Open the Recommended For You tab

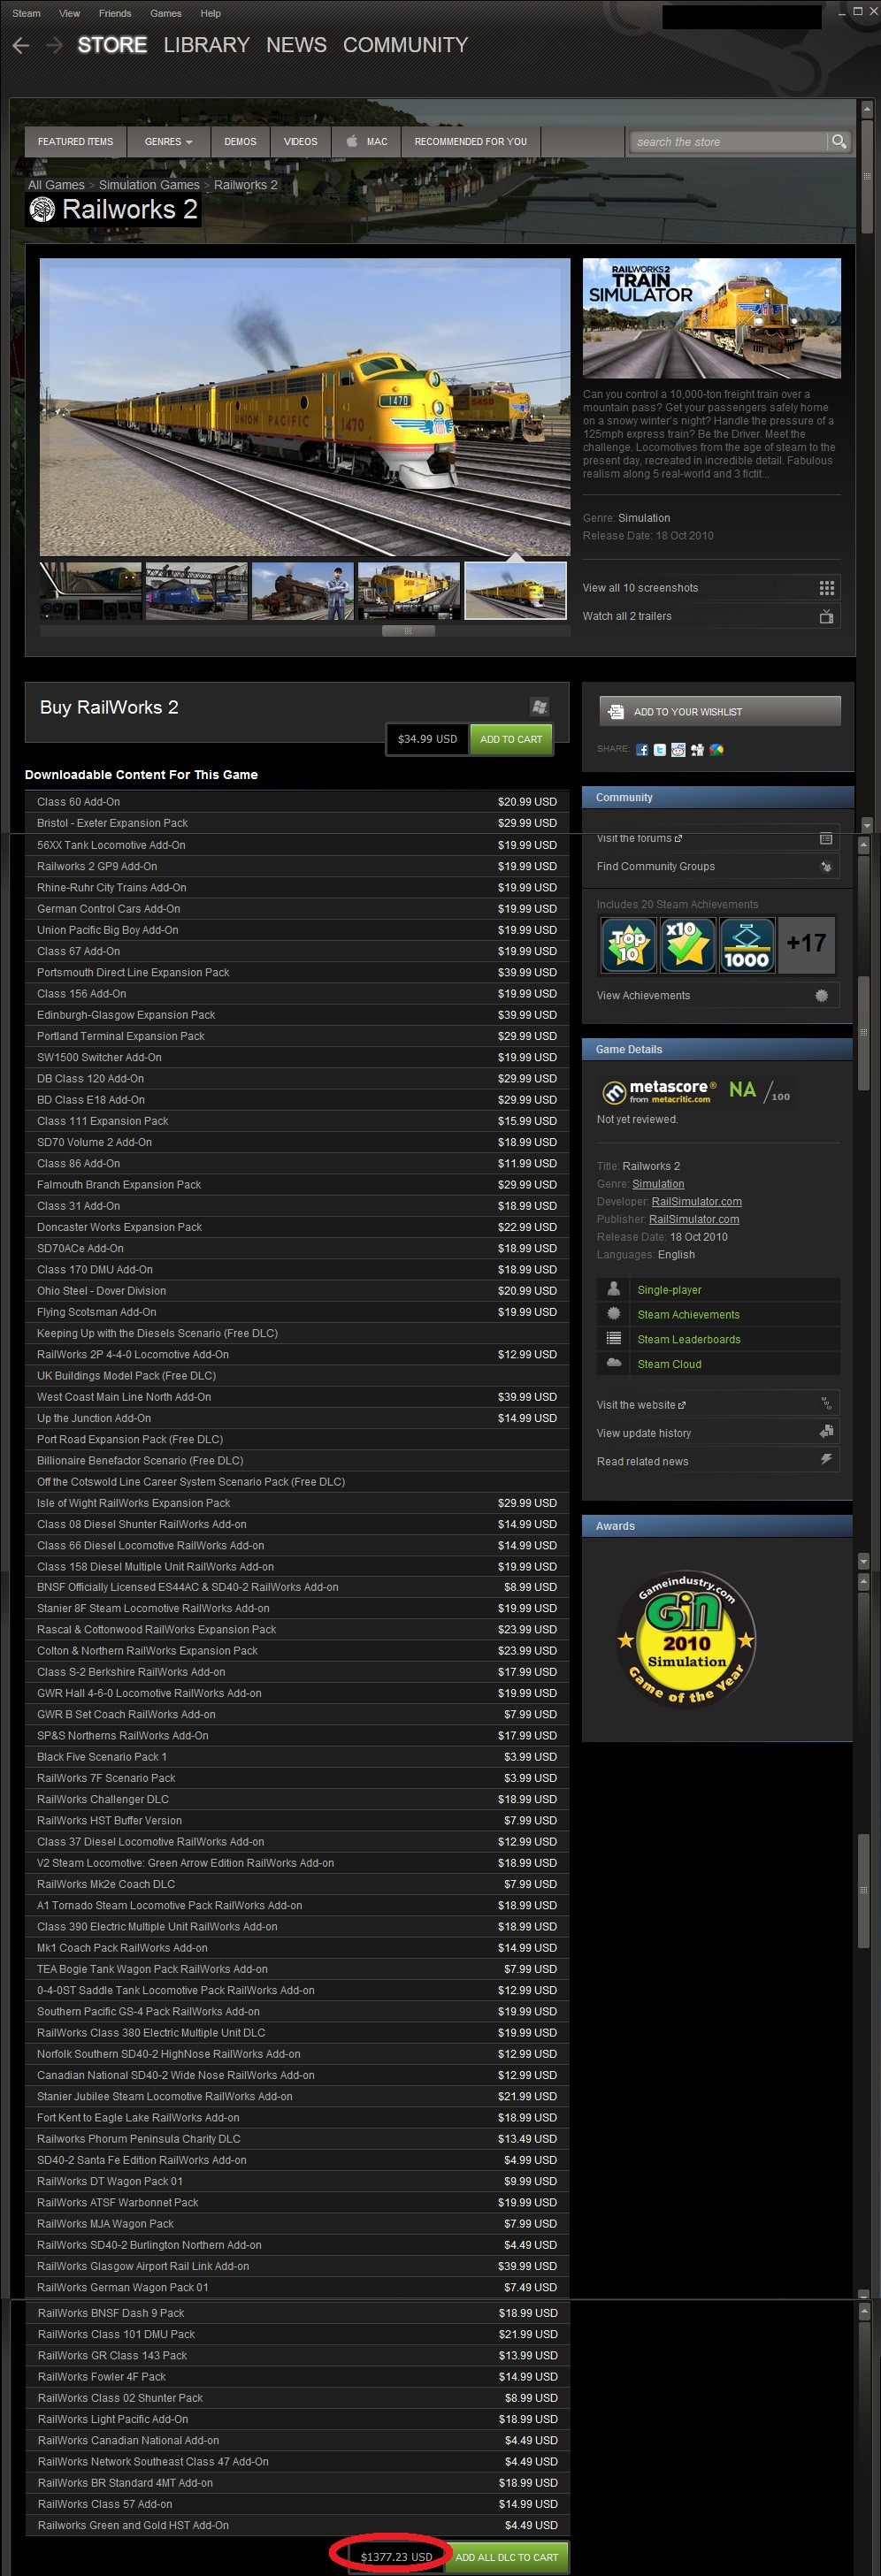tap(470, 142)
